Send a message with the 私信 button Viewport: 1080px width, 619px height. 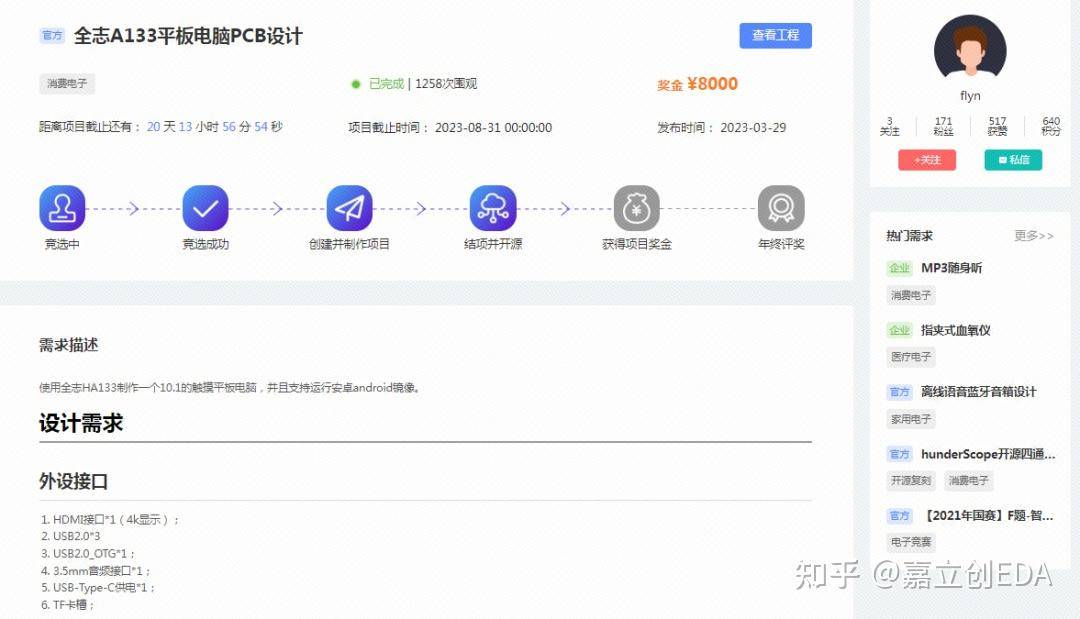coord(1013,160)
